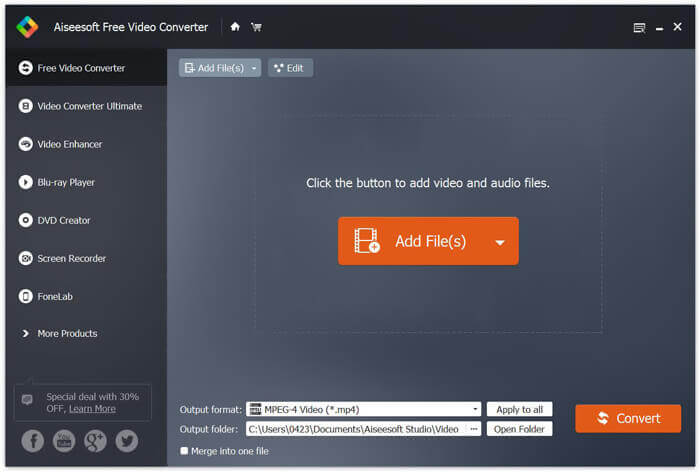This screenshot has width=700, height=472.
Task: Enable Merge into one file checkbox
Action: (x=184, y=451)
